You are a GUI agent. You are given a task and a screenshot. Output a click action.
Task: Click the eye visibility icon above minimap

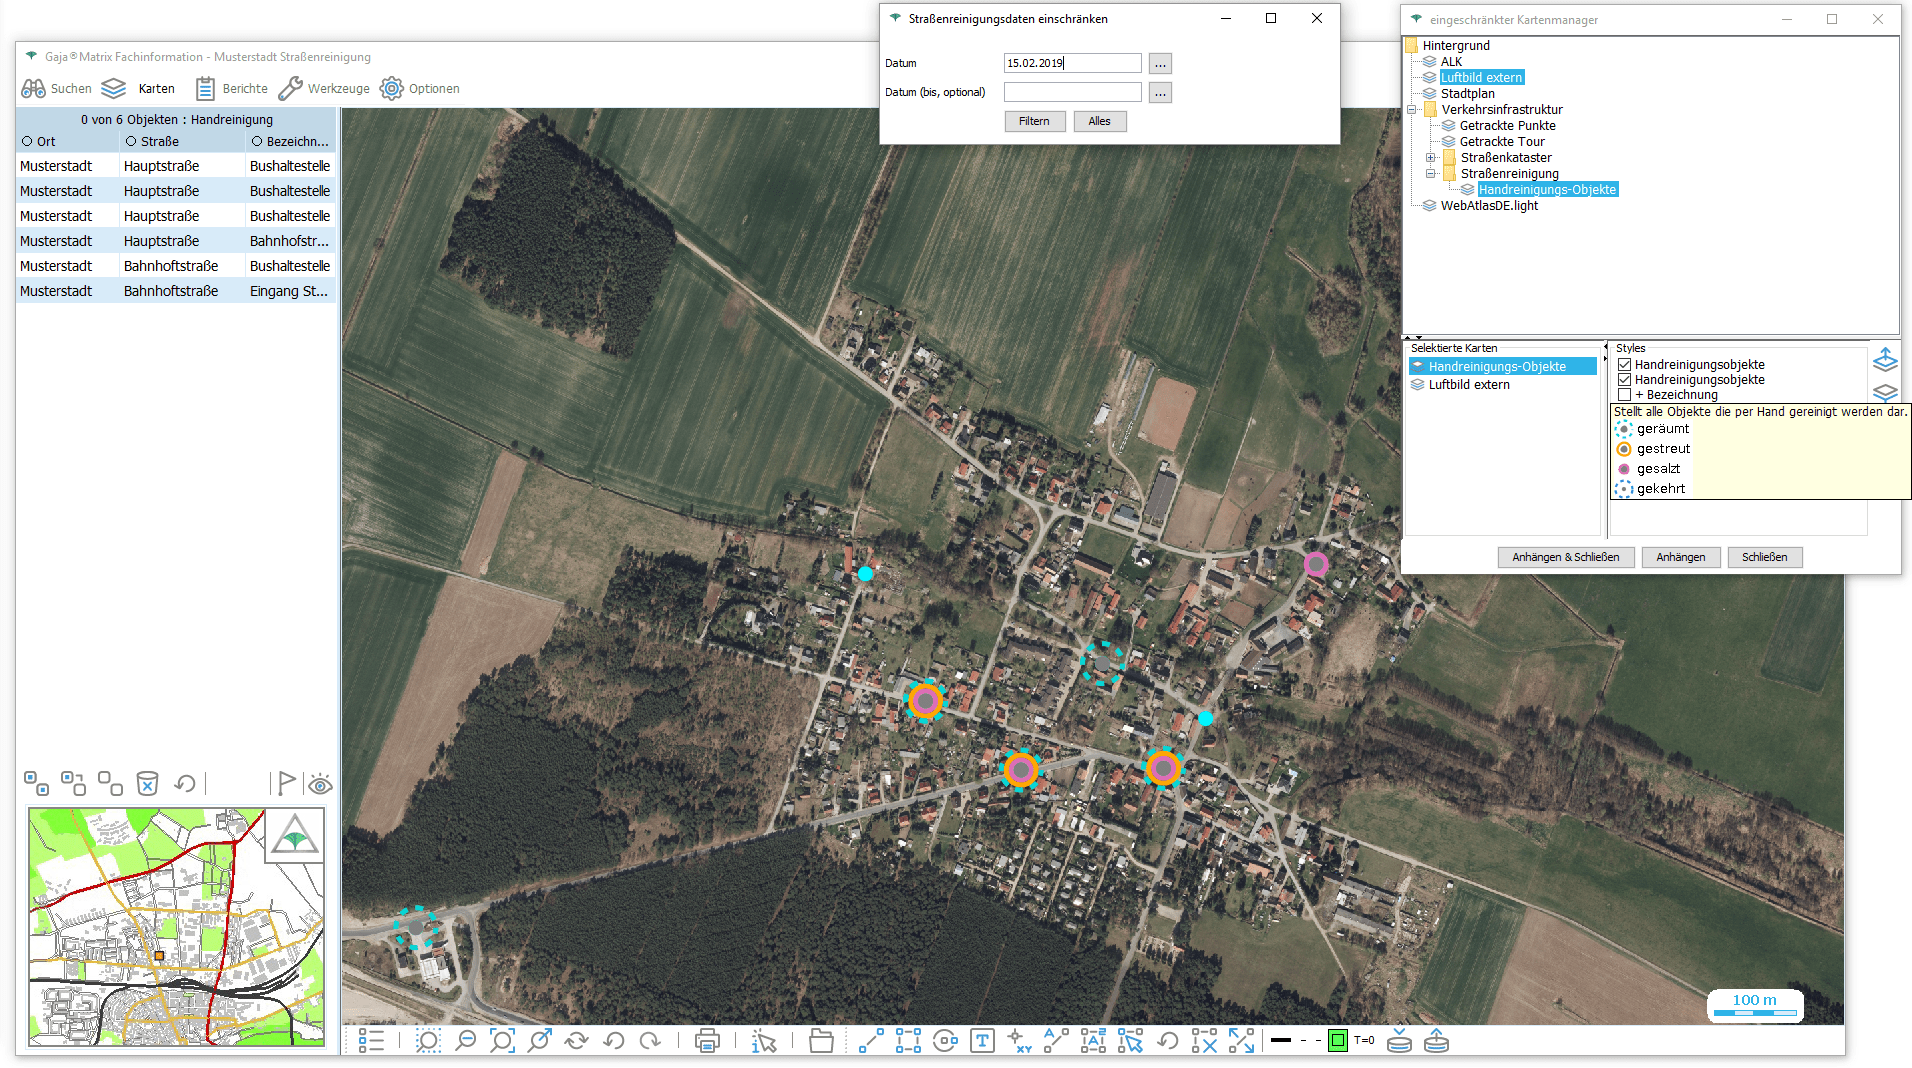(x=320, y=783)
